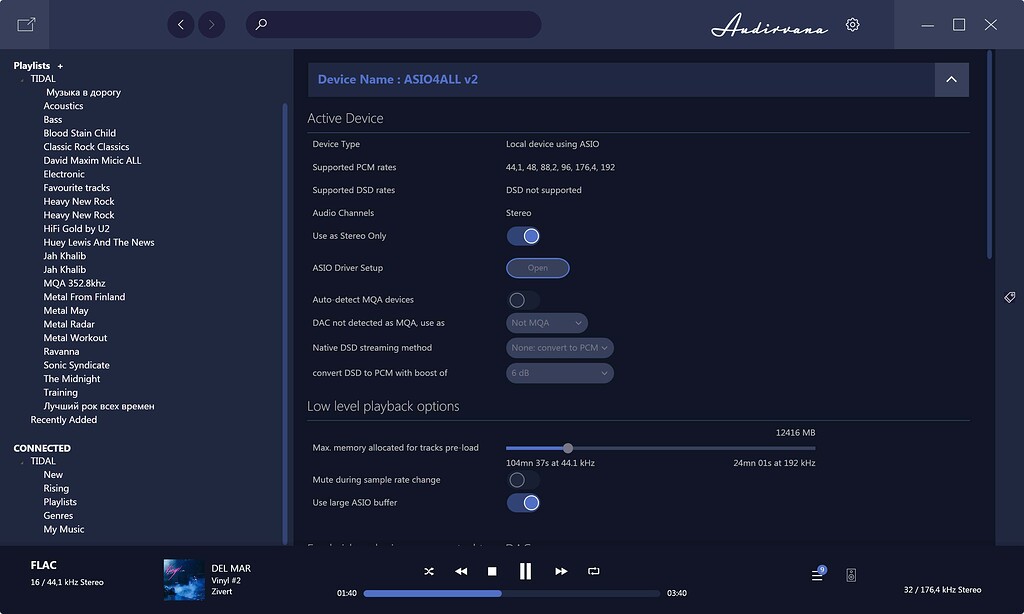Open the 6 dB boost dropdown
This screenshot has height=614, width=1024.
[x=560, y=373]
